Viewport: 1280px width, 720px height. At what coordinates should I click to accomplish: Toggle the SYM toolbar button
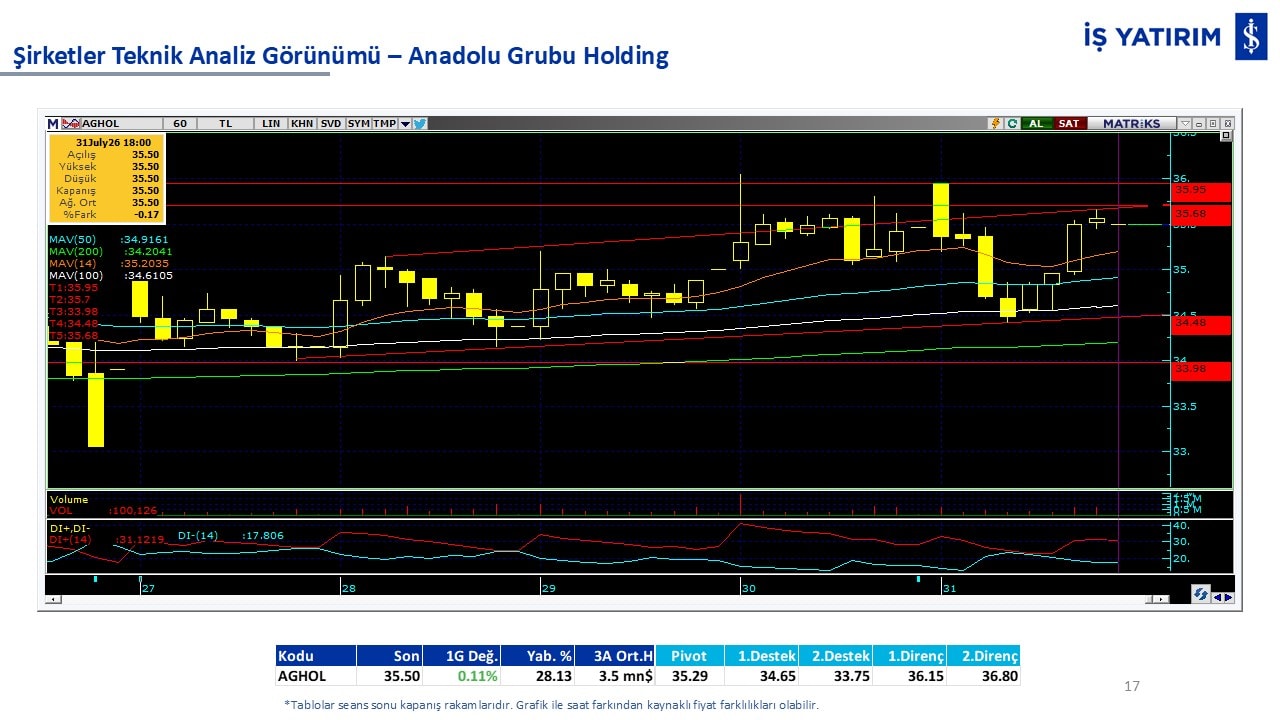[x=358, y=124]
